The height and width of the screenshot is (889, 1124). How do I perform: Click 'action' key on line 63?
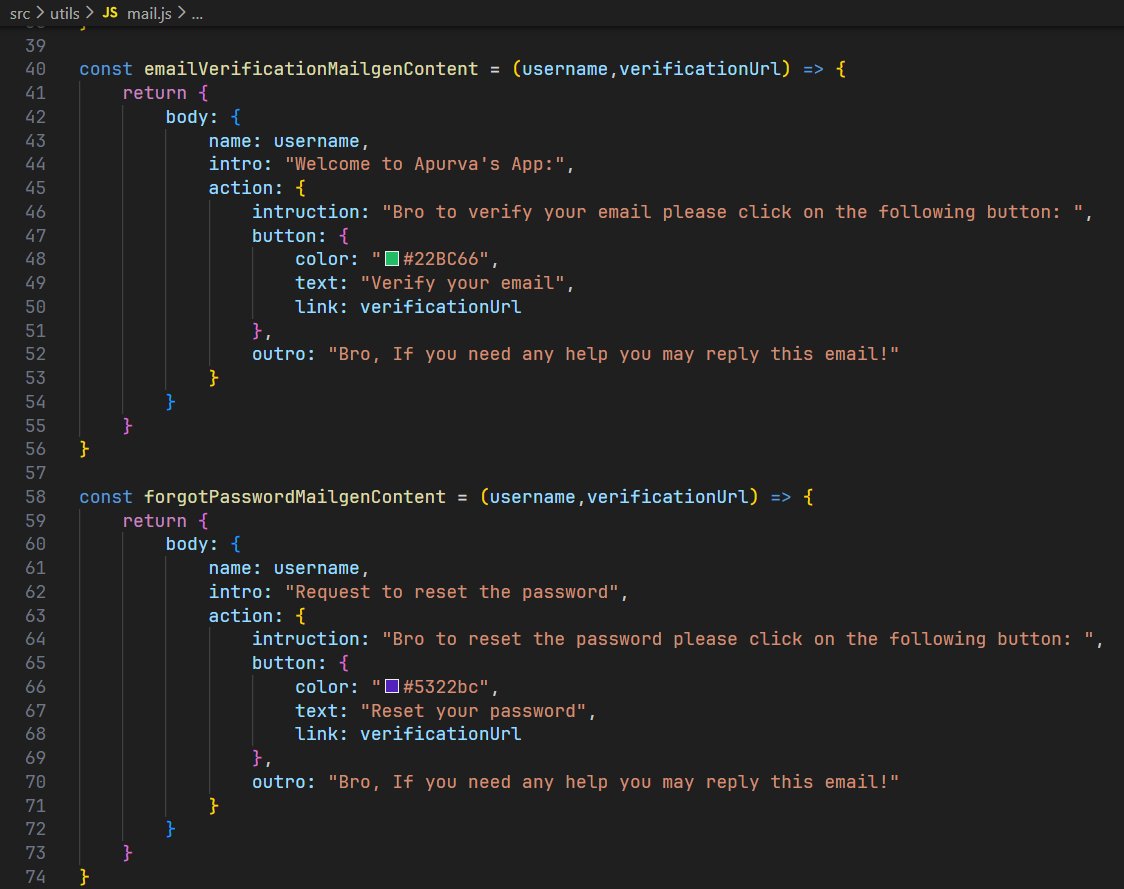[x=240, y=616]
